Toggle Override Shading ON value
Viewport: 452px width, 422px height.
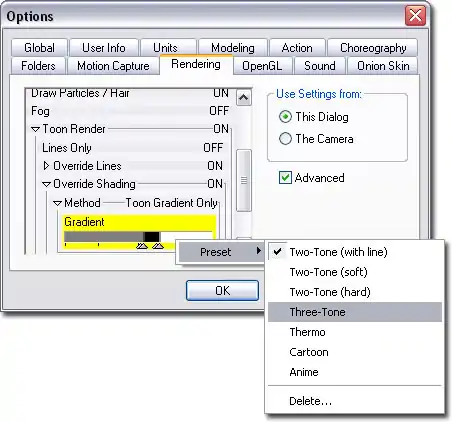click(x=215, y=184)
